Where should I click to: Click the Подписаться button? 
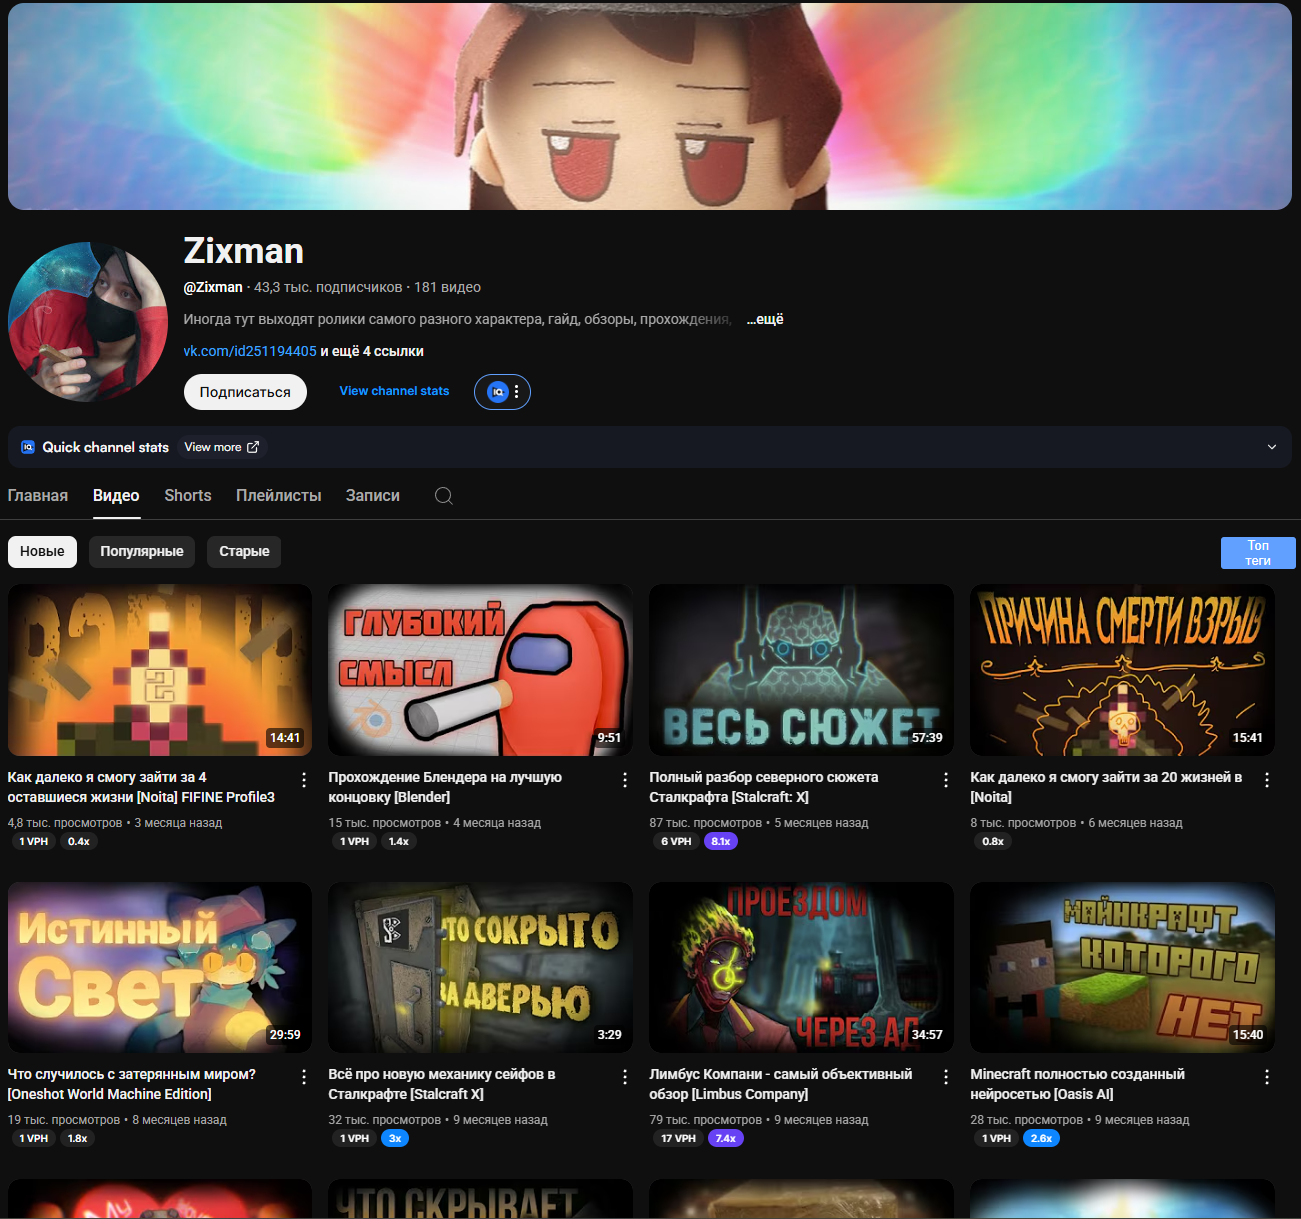[x=245, y=392]
